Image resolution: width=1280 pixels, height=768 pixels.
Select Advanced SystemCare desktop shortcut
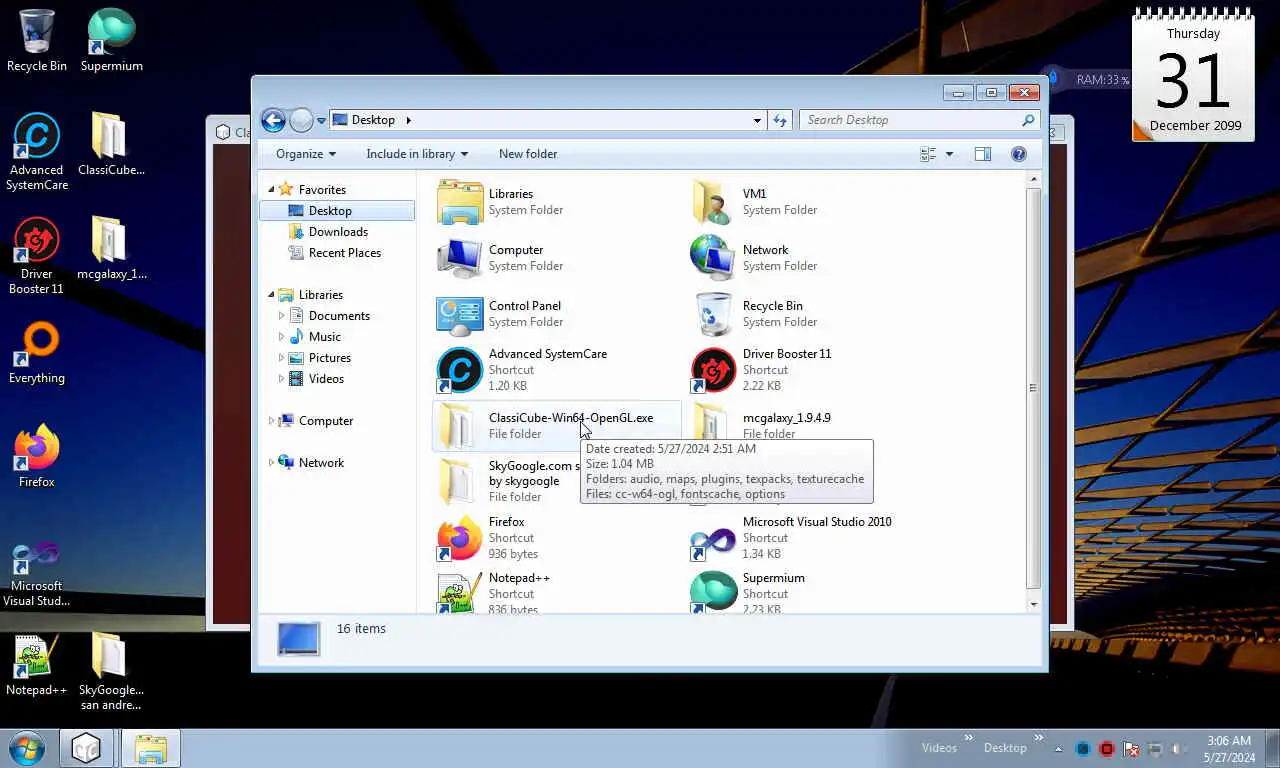click(x=37, y=151)
